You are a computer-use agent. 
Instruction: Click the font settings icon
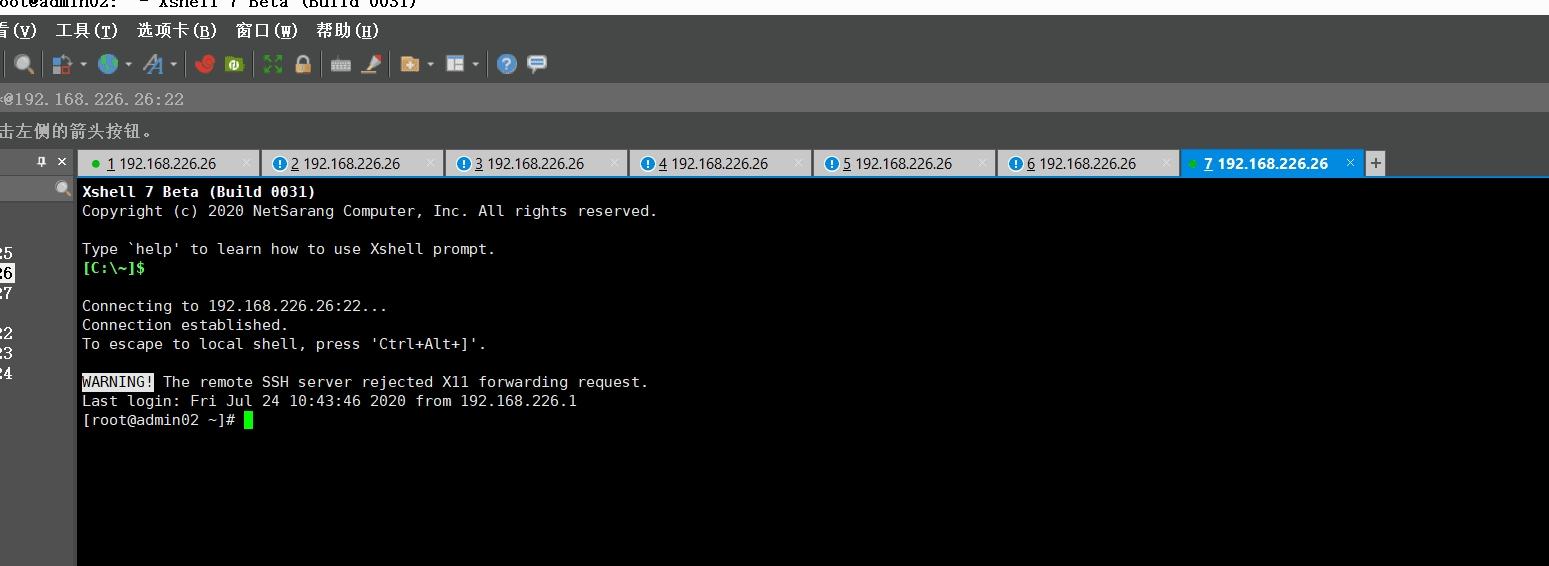pos(153,64)
